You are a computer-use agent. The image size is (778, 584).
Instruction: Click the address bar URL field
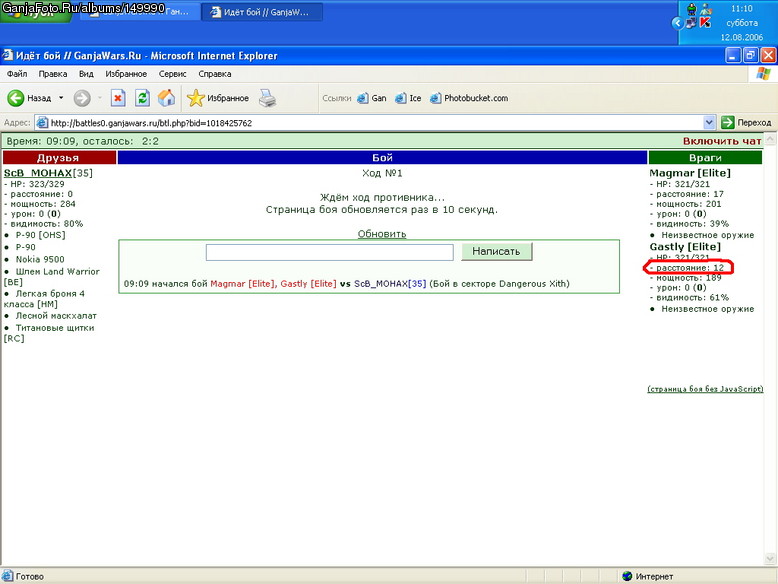click(x=370, y=123)
